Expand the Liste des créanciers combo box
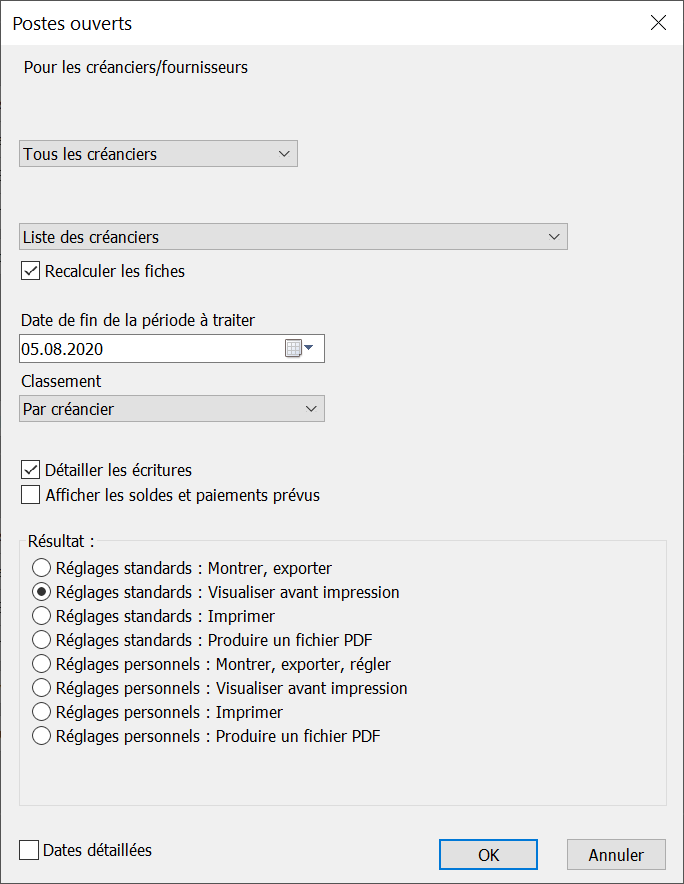Image resolution: width=684 pixels, height=884 pixels. (293, 237)
